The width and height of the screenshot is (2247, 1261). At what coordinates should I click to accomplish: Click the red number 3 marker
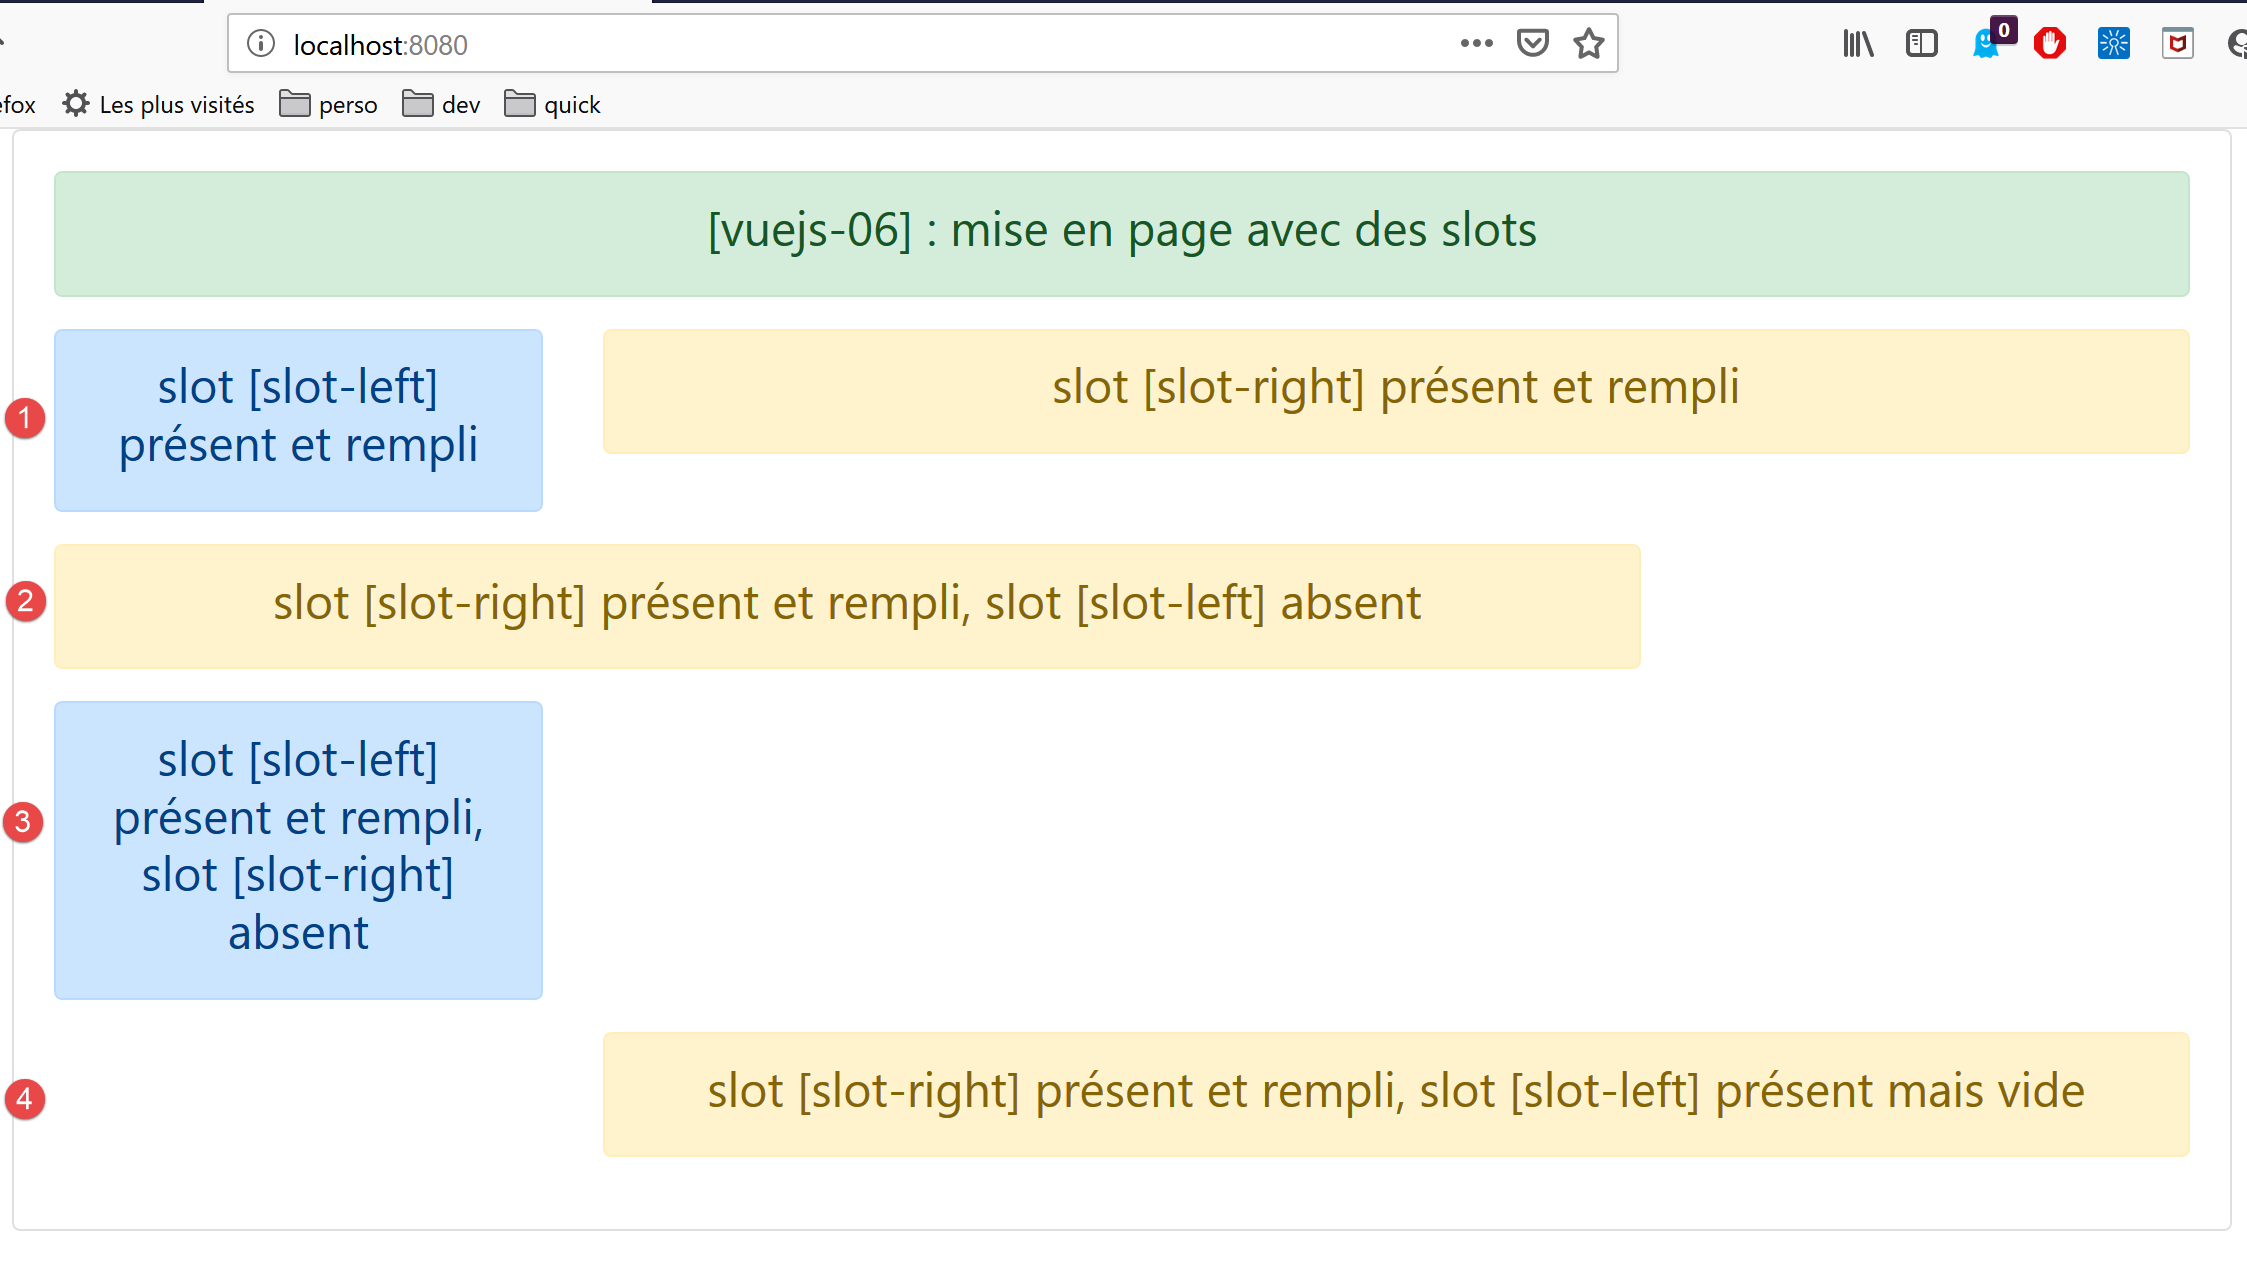pos(23,821)
